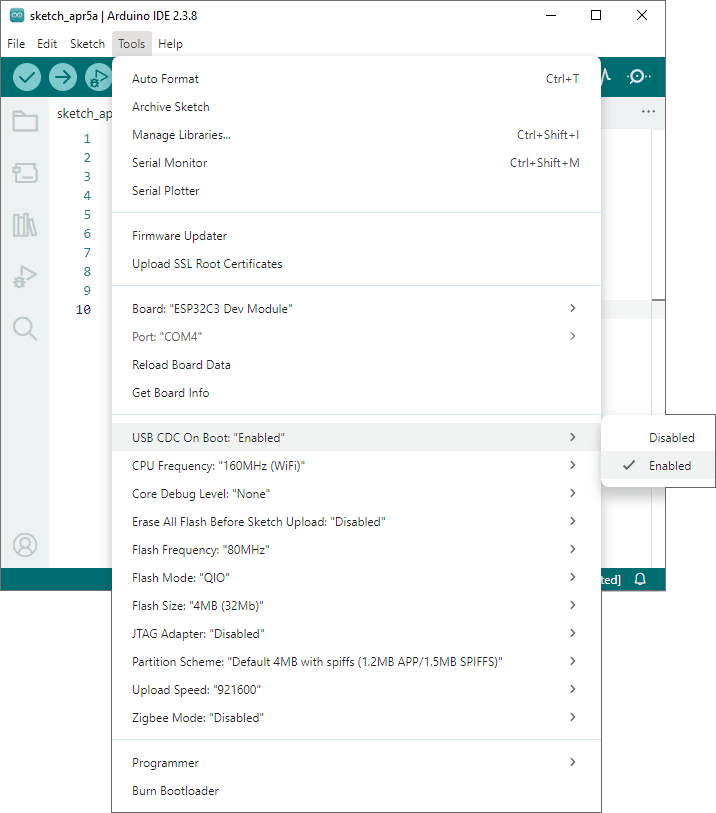
Task: Select the Disabled option for USB CDC
Action: click(658, 438)
